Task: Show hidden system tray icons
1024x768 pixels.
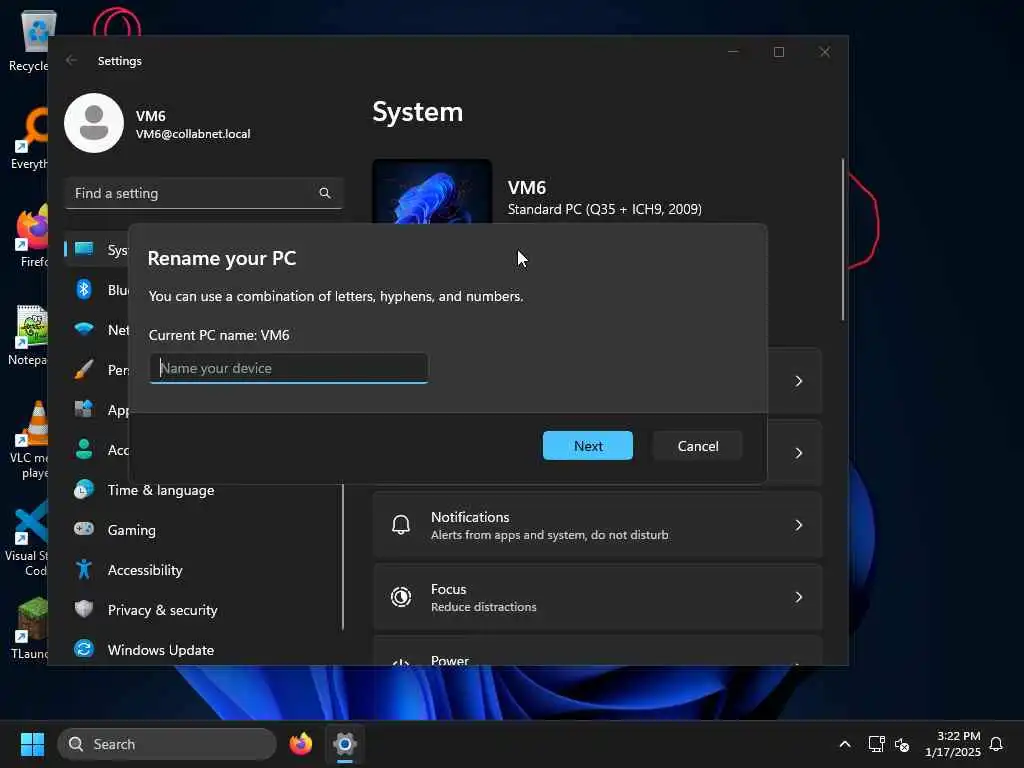Action: [x=844, y=744]
